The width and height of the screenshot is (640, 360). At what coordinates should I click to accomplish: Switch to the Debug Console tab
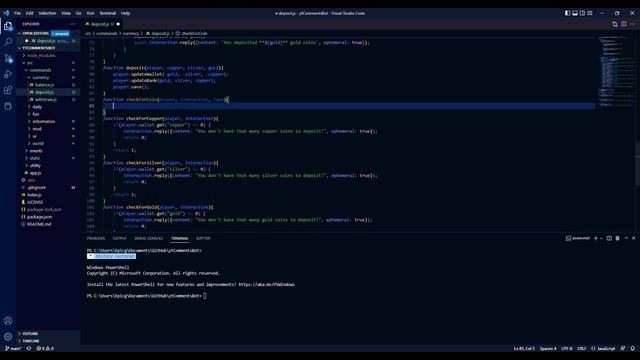149,238
